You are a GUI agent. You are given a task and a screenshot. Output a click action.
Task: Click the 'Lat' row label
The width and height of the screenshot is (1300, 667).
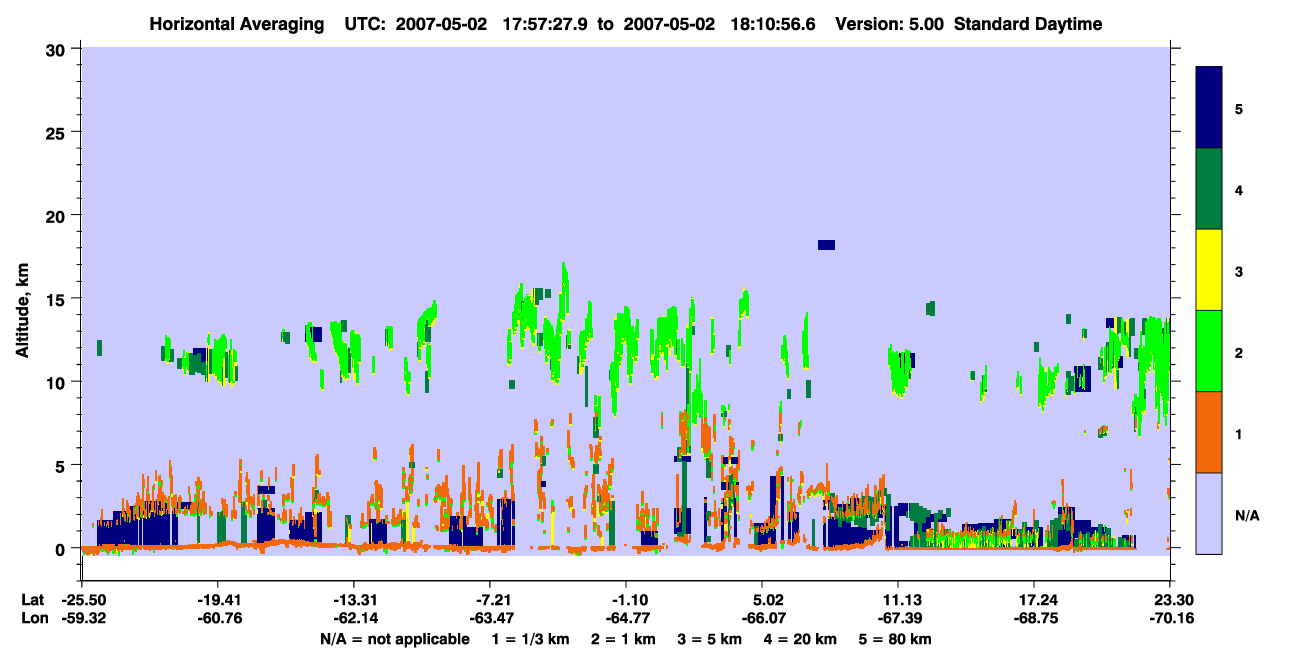click(33, 600)
